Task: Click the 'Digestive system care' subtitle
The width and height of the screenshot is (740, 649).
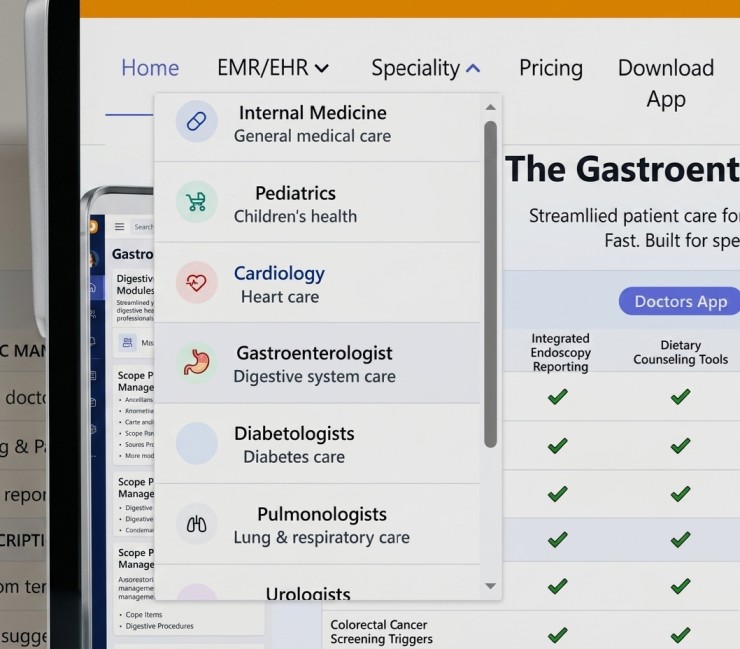Action: (314, 377)
